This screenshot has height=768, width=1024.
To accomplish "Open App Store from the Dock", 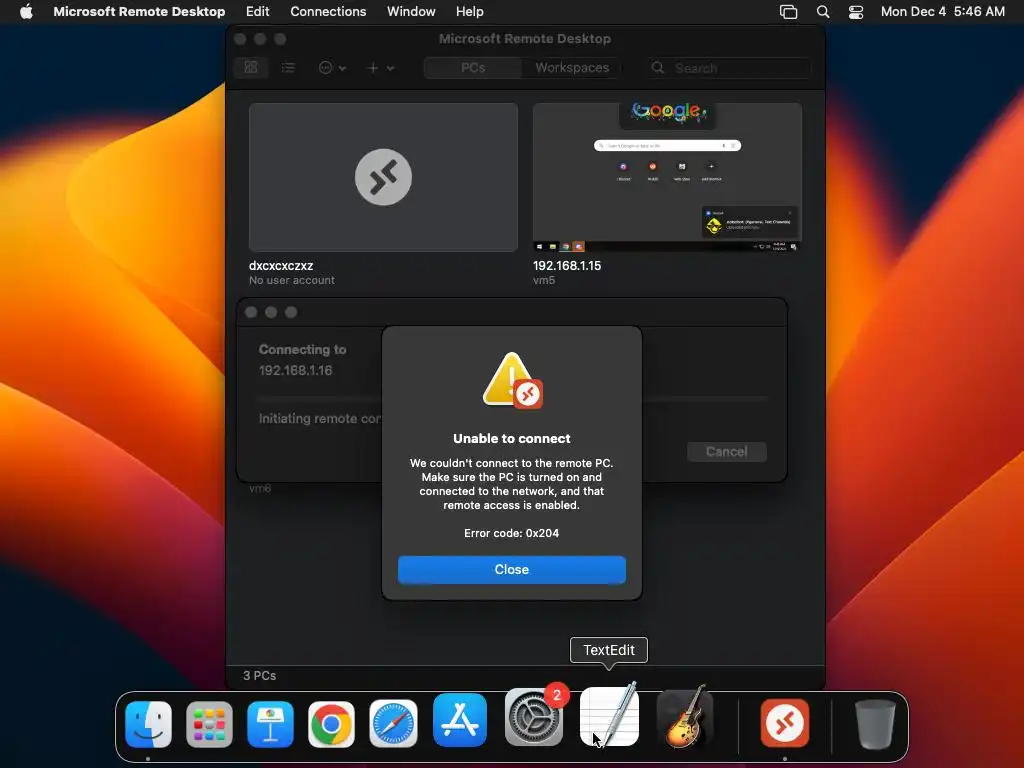I will [460, 720].
